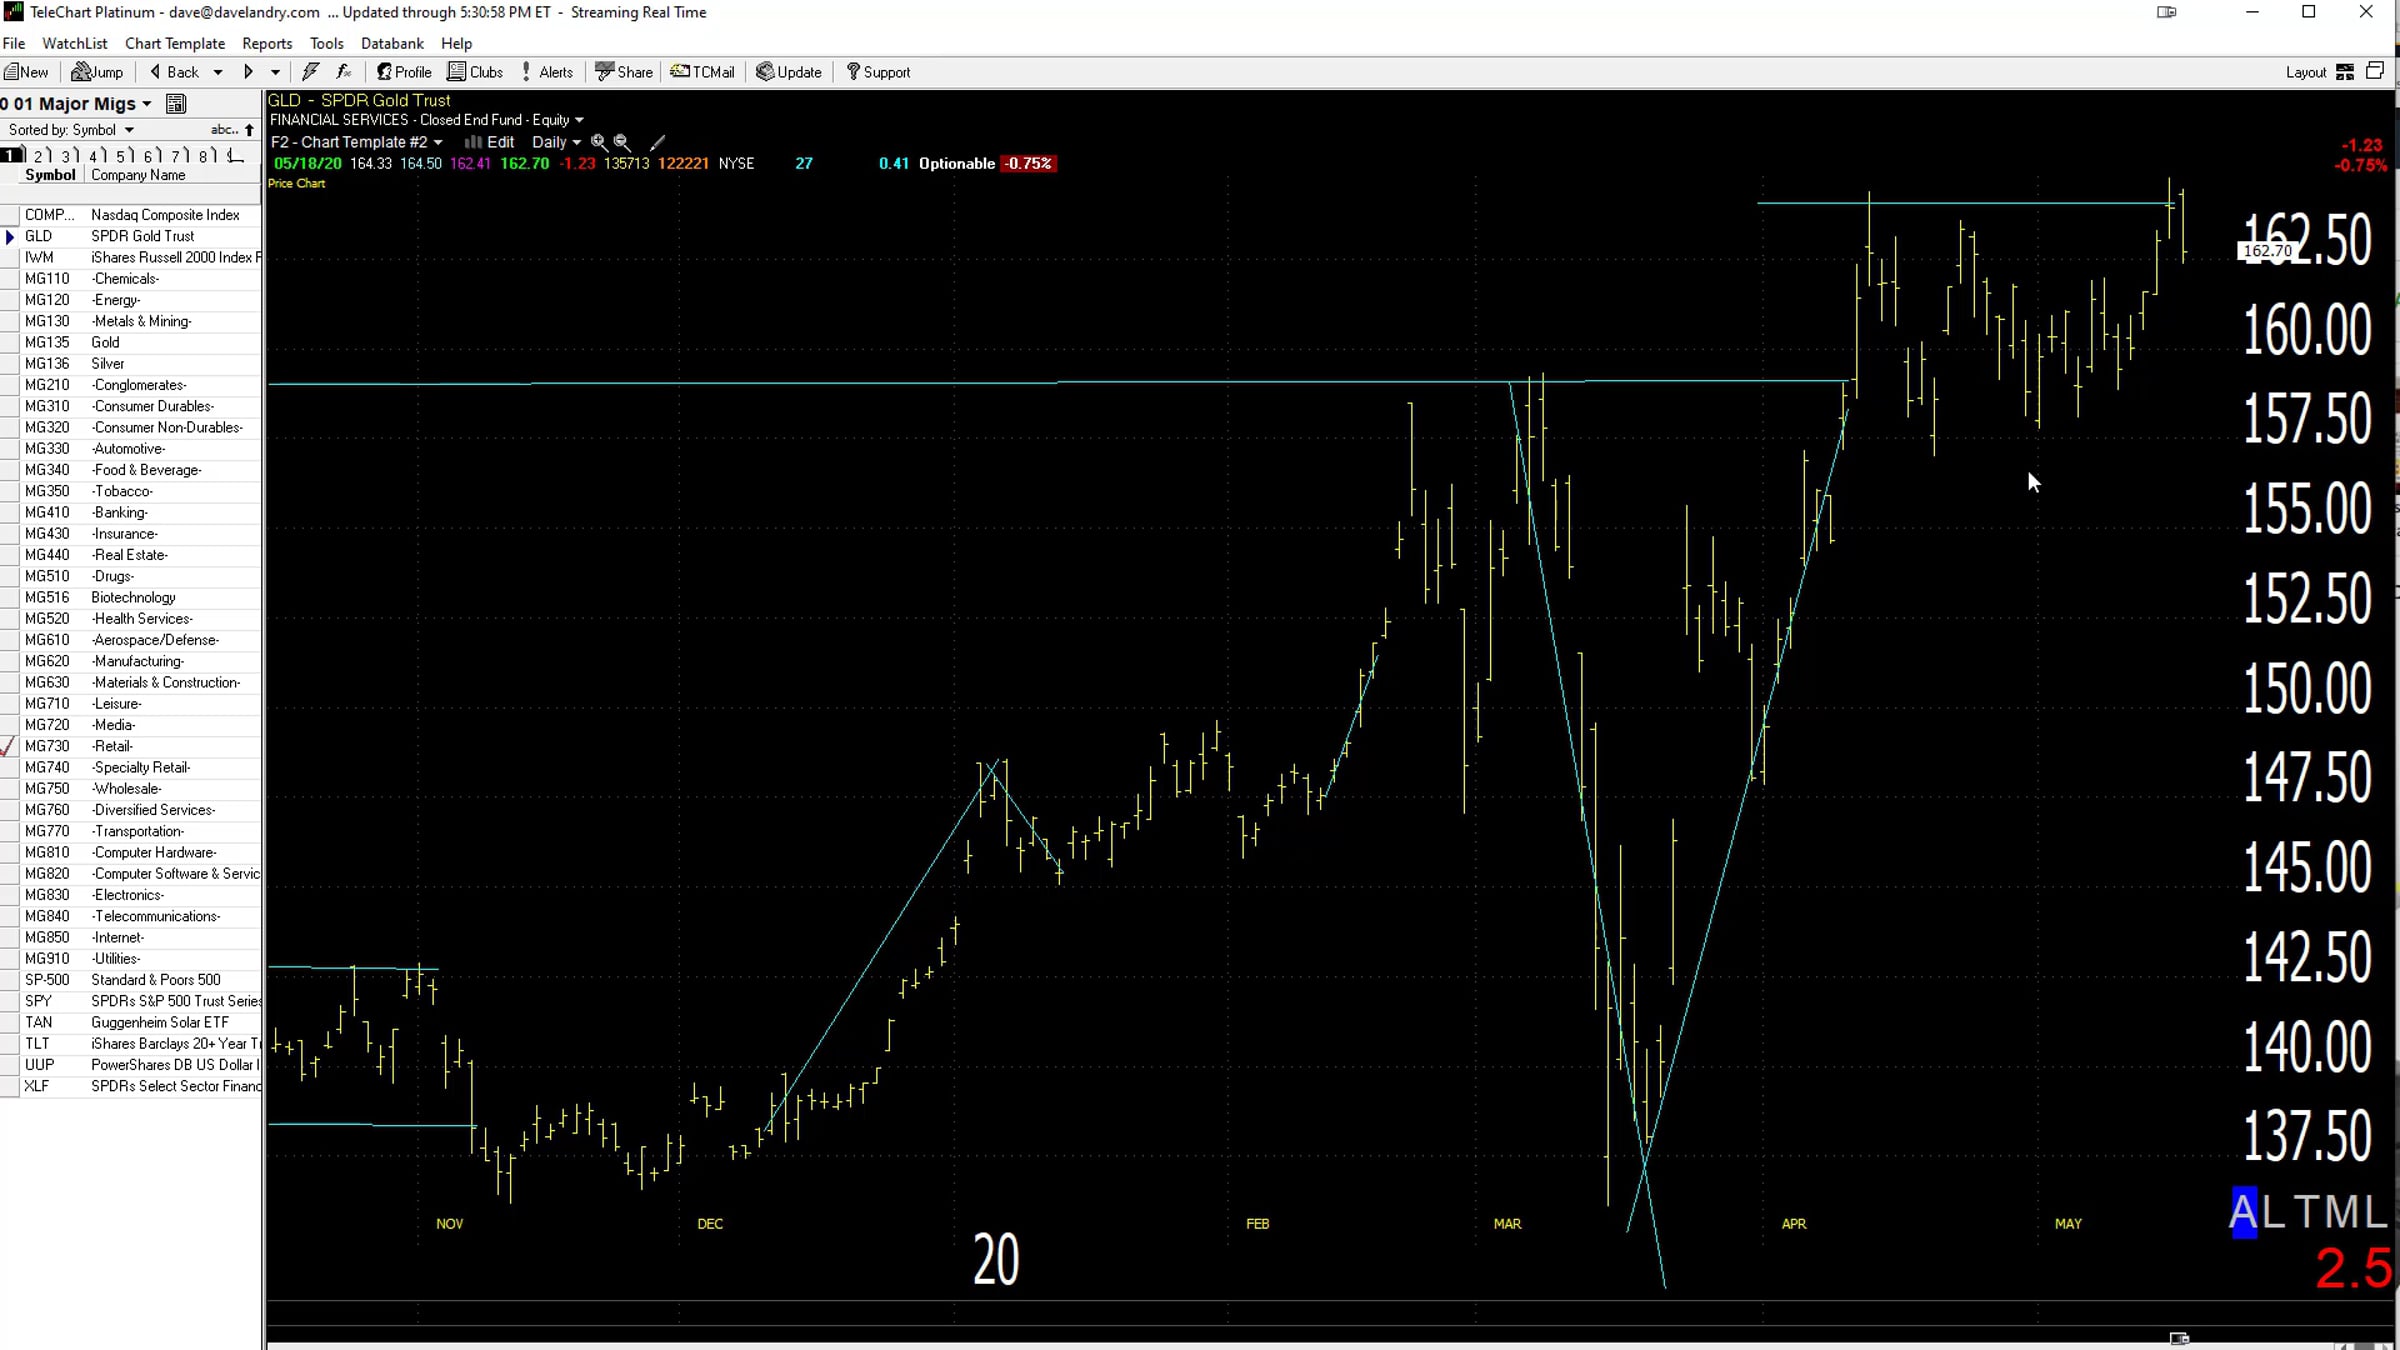Image resolution: width=2400 pixels, height=1350 pixels.
Task: Click the Edit chart button
Action: 490,142
